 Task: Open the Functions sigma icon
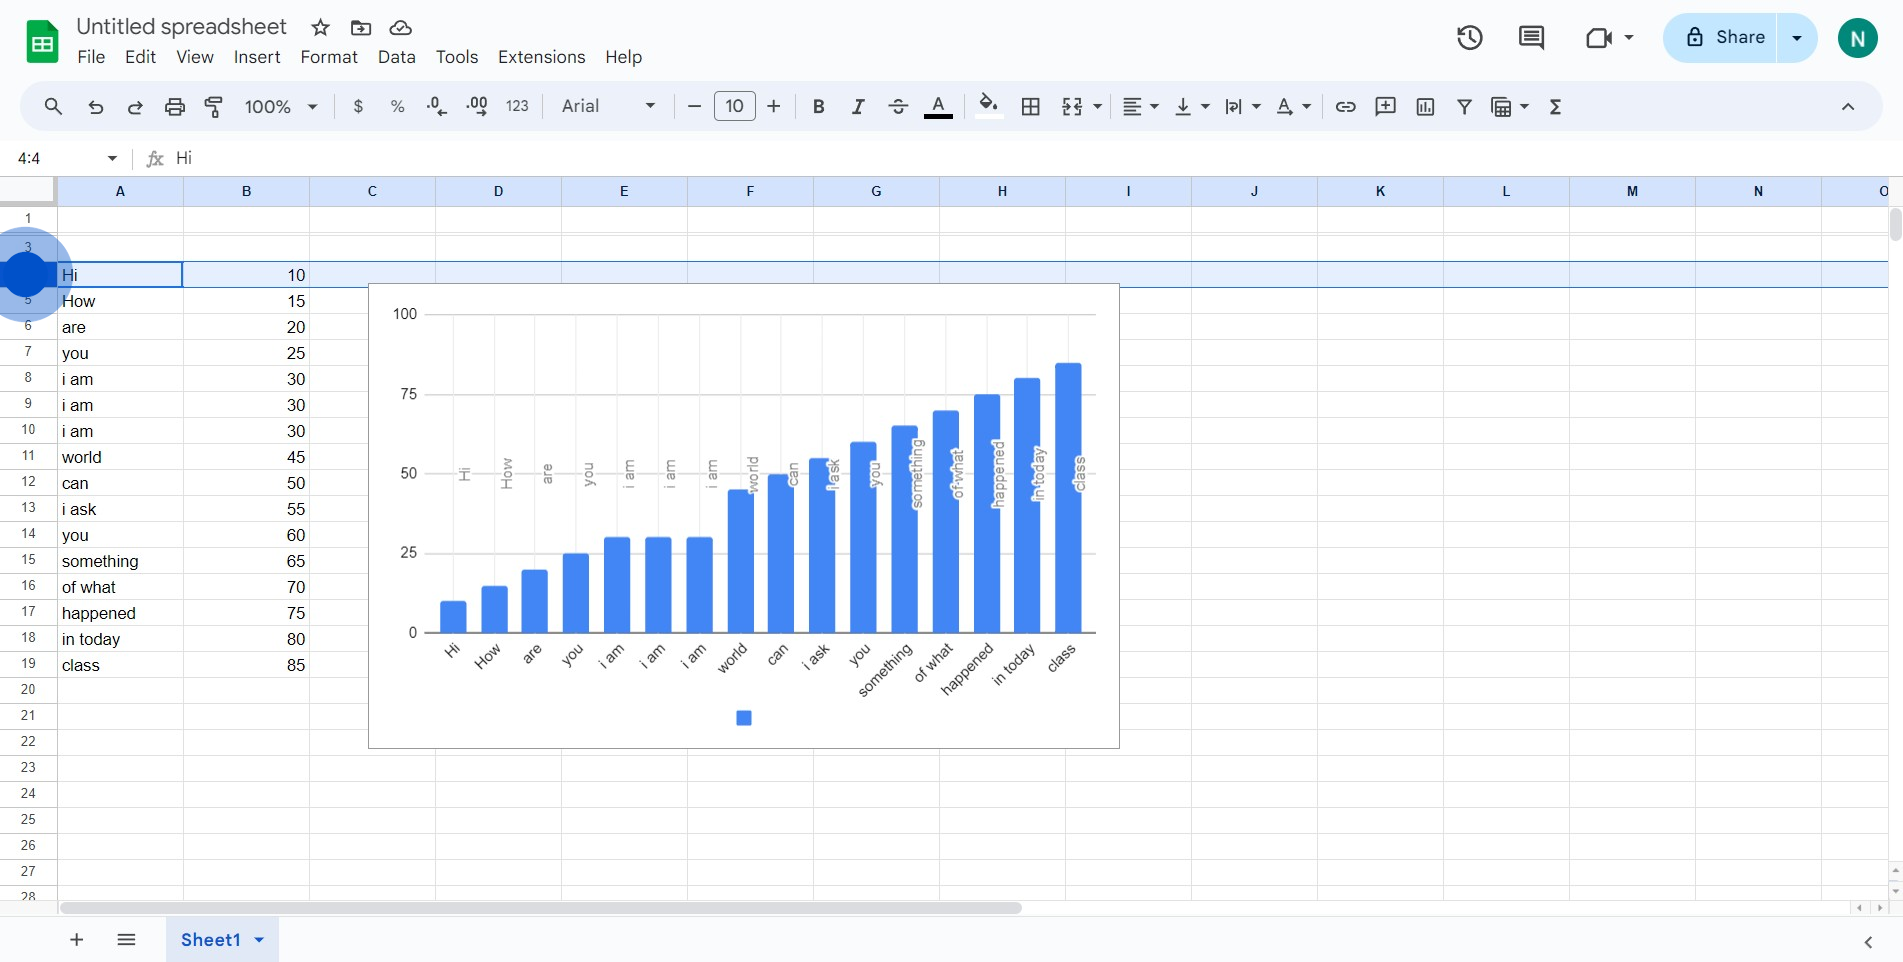[1555, 107]
